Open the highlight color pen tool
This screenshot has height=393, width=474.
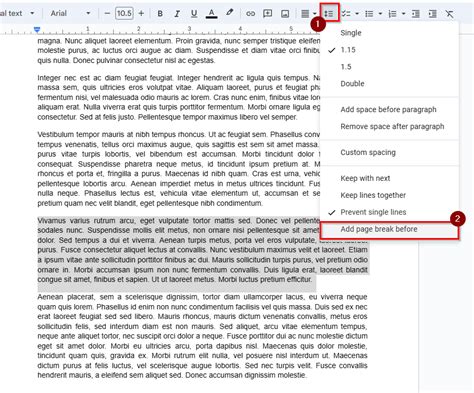click(229, 13)
